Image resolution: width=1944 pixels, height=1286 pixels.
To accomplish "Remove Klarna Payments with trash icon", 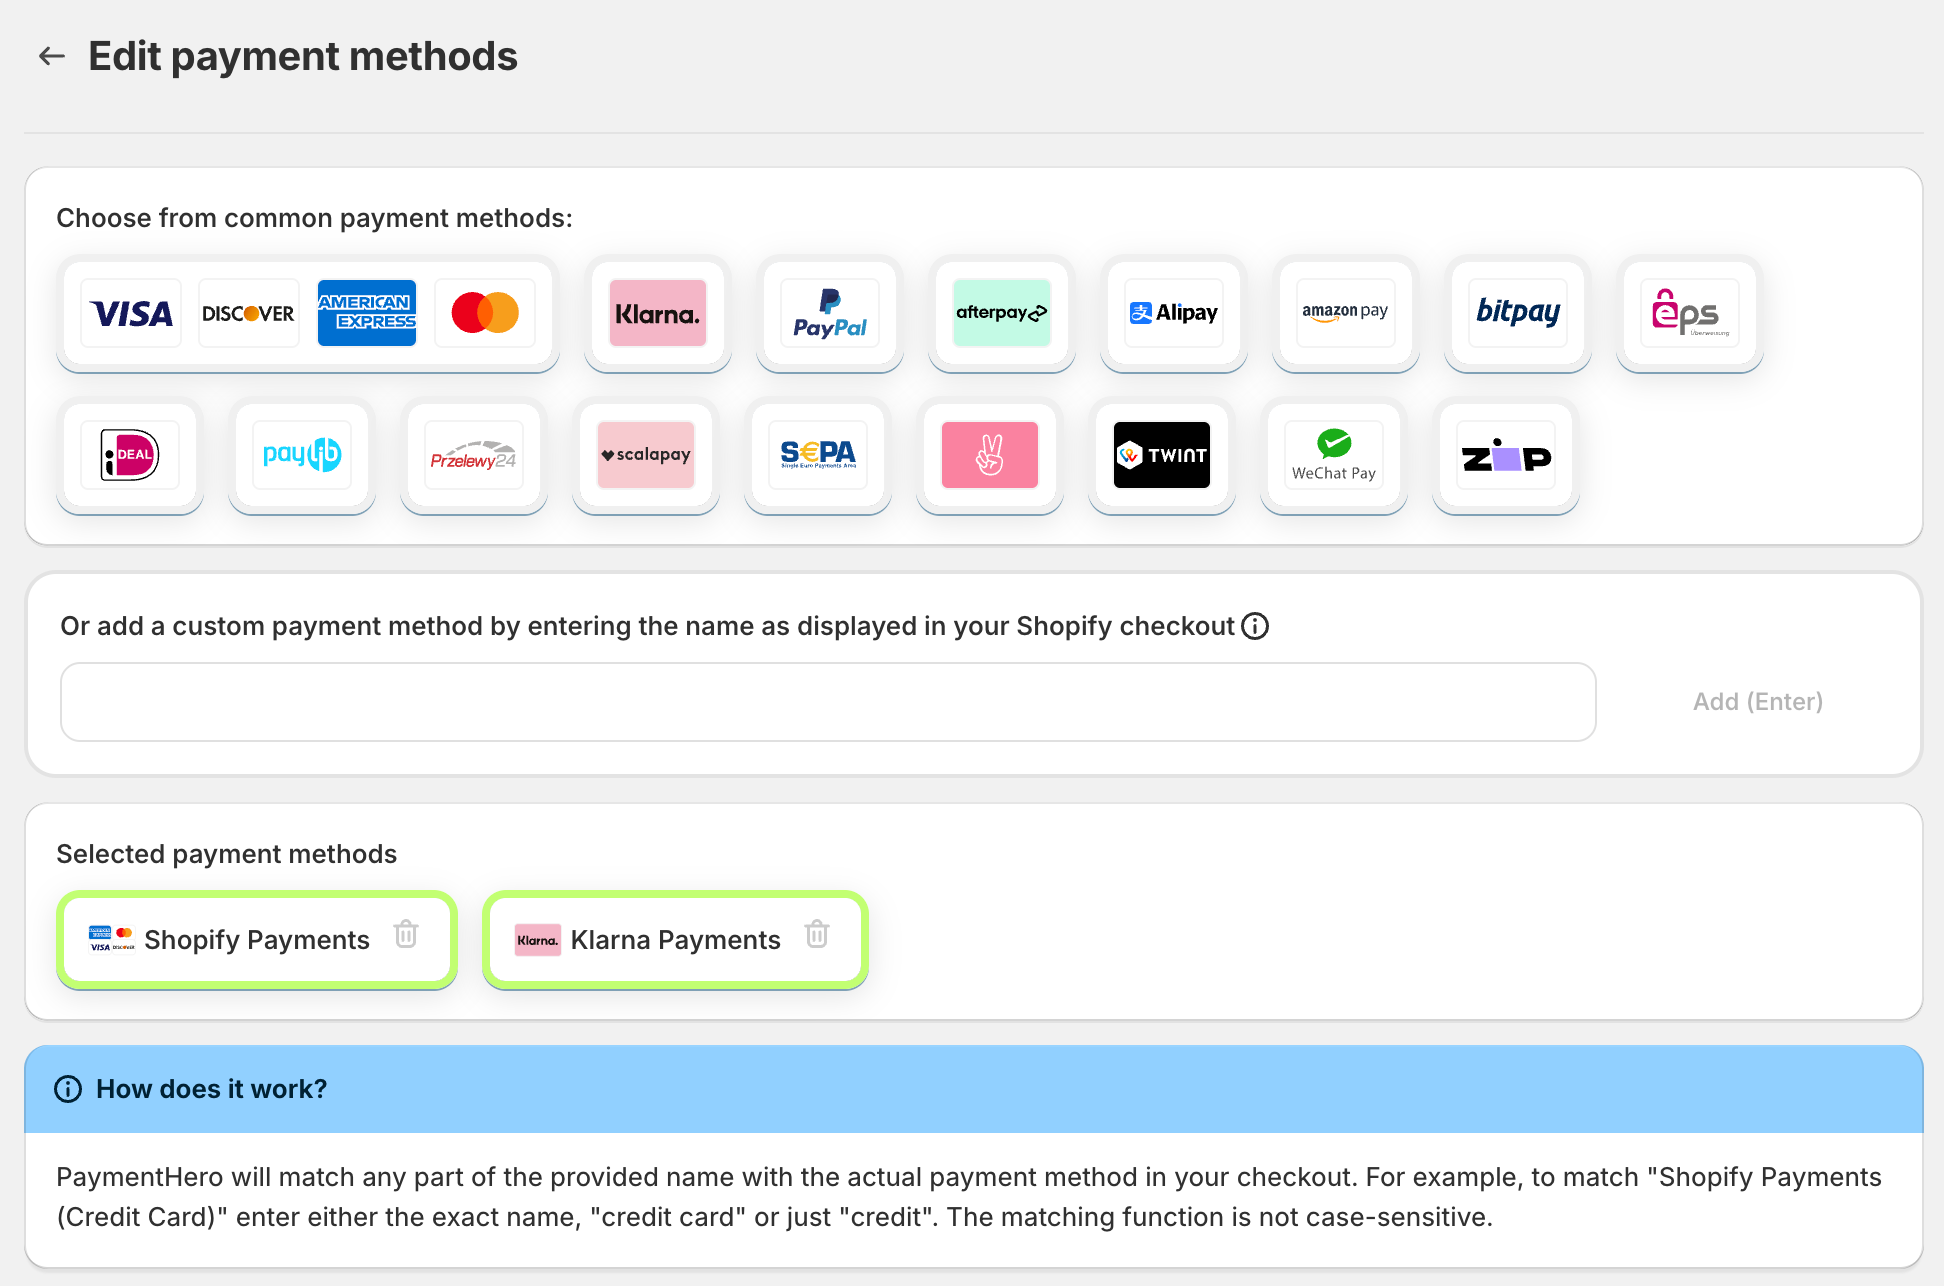I will pyautogui.click(x=817, y=934).
